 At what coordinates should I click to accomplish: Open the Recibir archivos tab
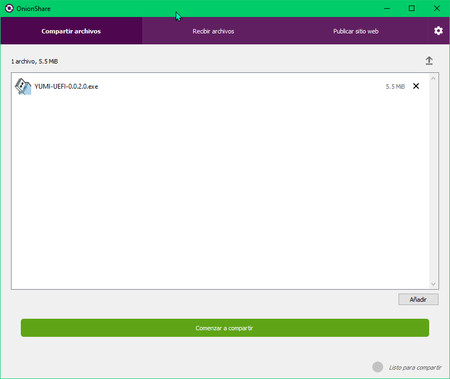coord(213,31)
